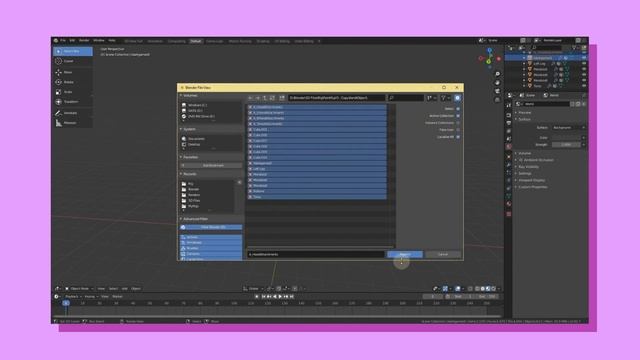Screen dimensions: 640x360
Task: Click the viewport zoom icon
Action: click(x=497, y=74)
